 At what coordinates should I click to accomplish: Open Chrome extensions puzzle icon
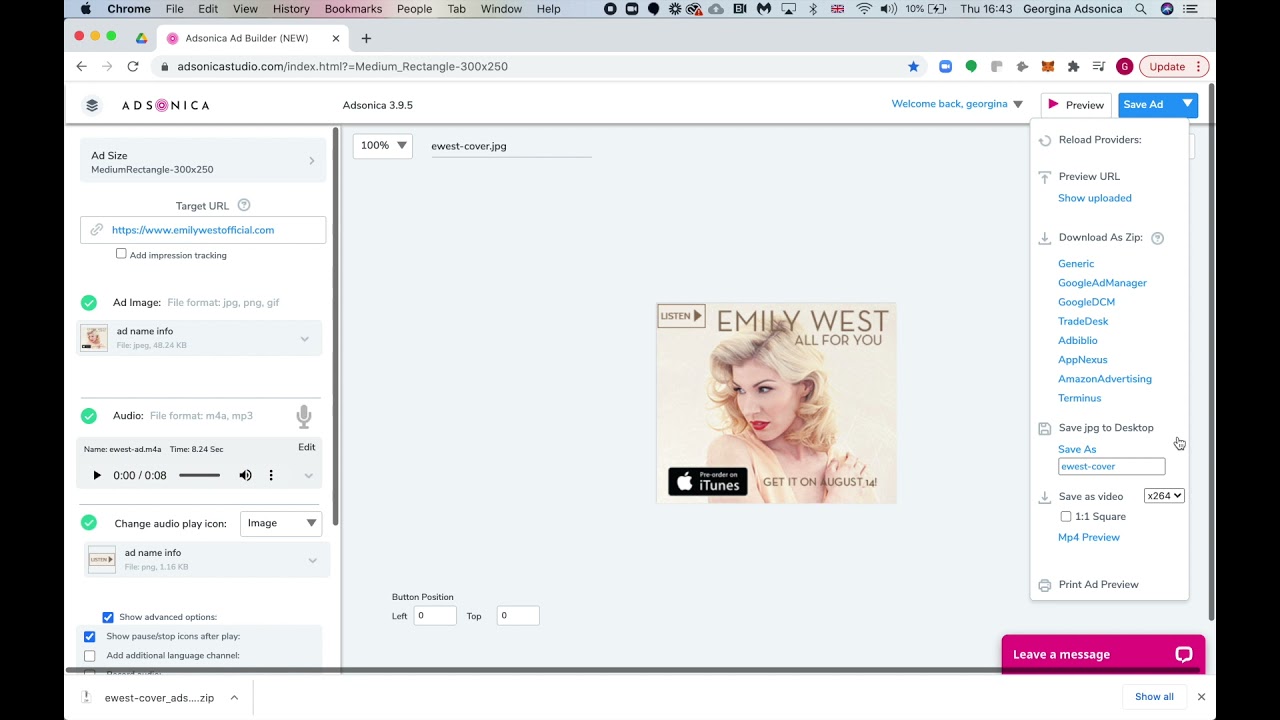tap(1073, 66)
